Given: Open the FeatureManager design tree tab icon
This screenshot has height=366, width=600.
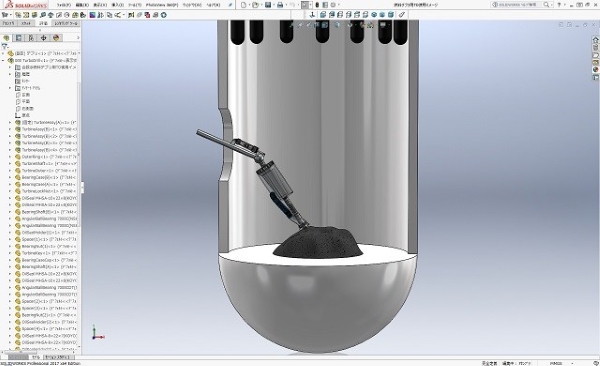Looking at the screenshot, I should [7, 38].
